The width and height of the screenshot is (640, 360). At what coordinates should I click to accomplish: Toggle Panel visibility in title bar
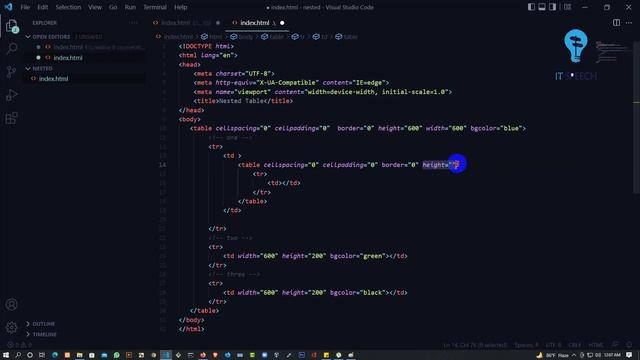542,7
